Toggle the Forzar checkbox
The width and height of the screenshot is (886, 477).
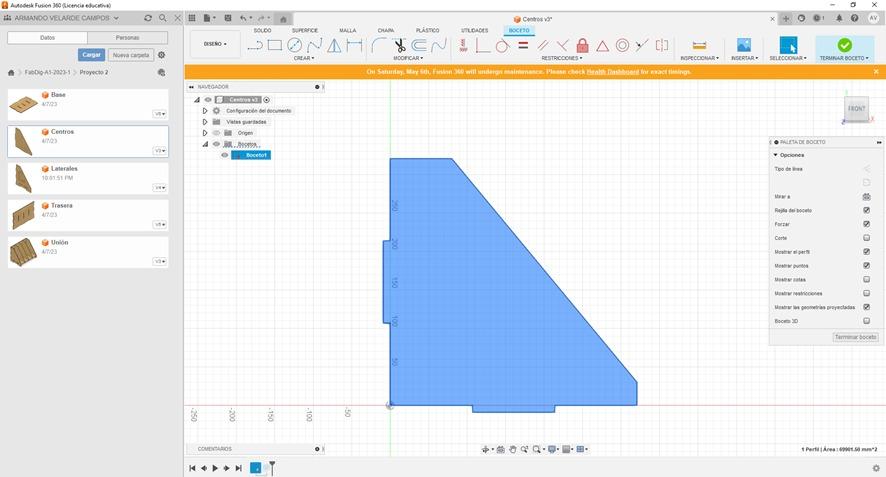(866, 224)
